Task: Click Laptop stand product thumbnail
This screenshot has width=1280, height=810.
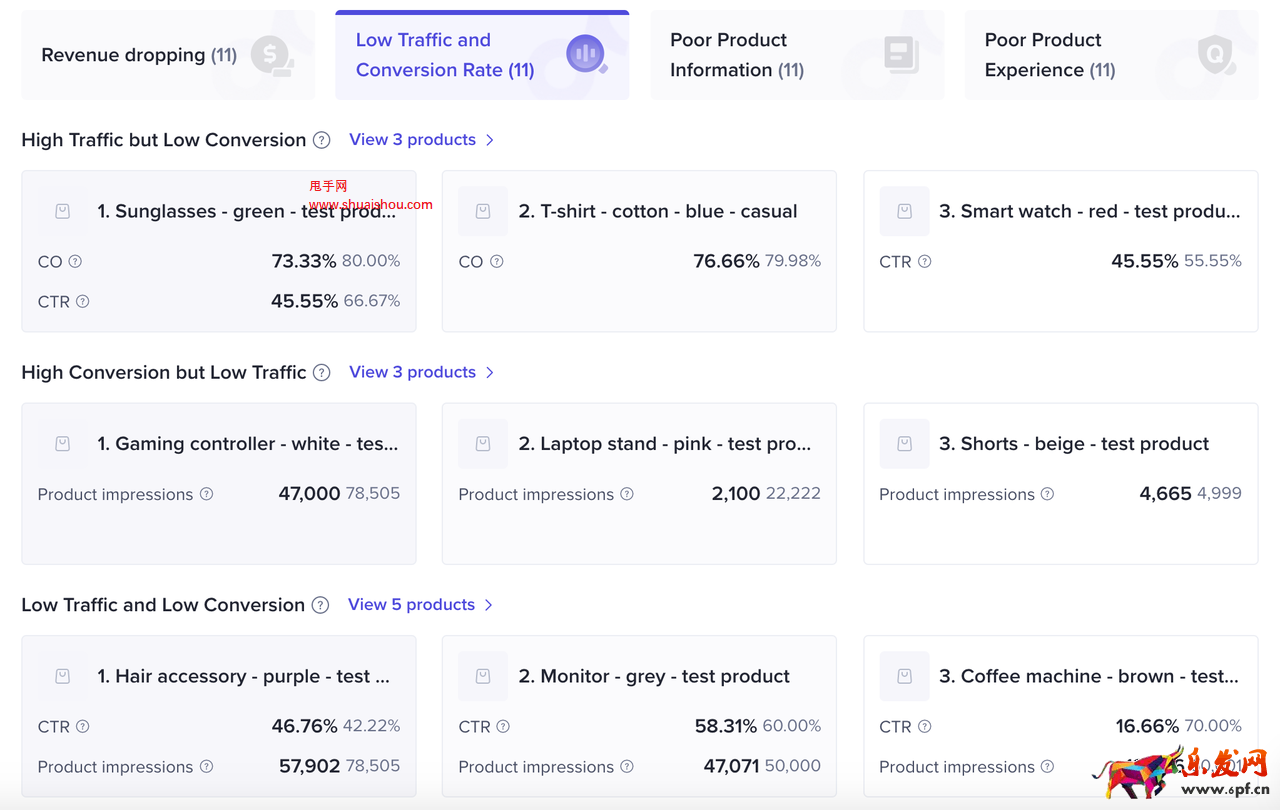Action: pos(483,444)
